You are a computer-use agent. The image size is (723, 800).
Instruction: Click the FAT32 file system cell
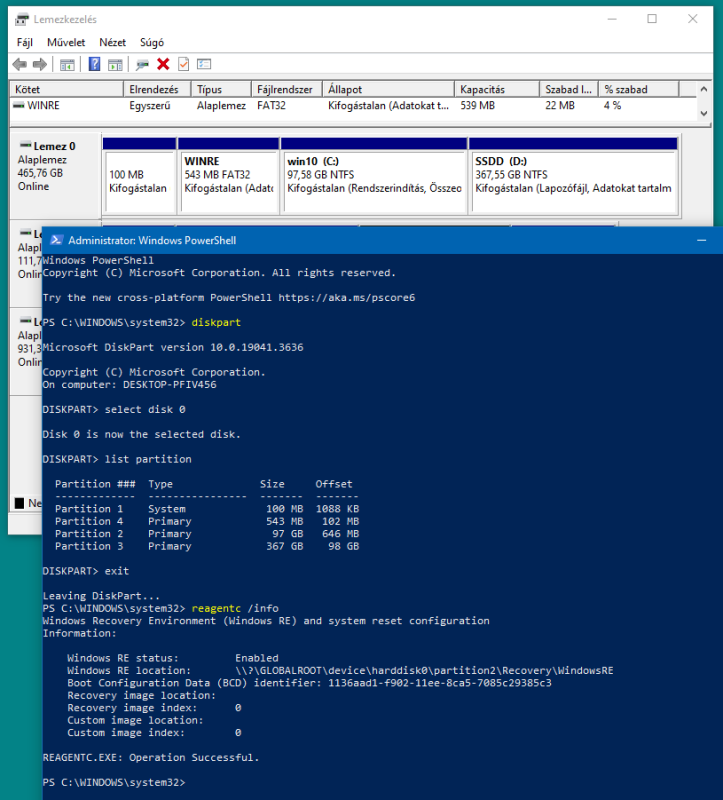[x=271, y=106]
